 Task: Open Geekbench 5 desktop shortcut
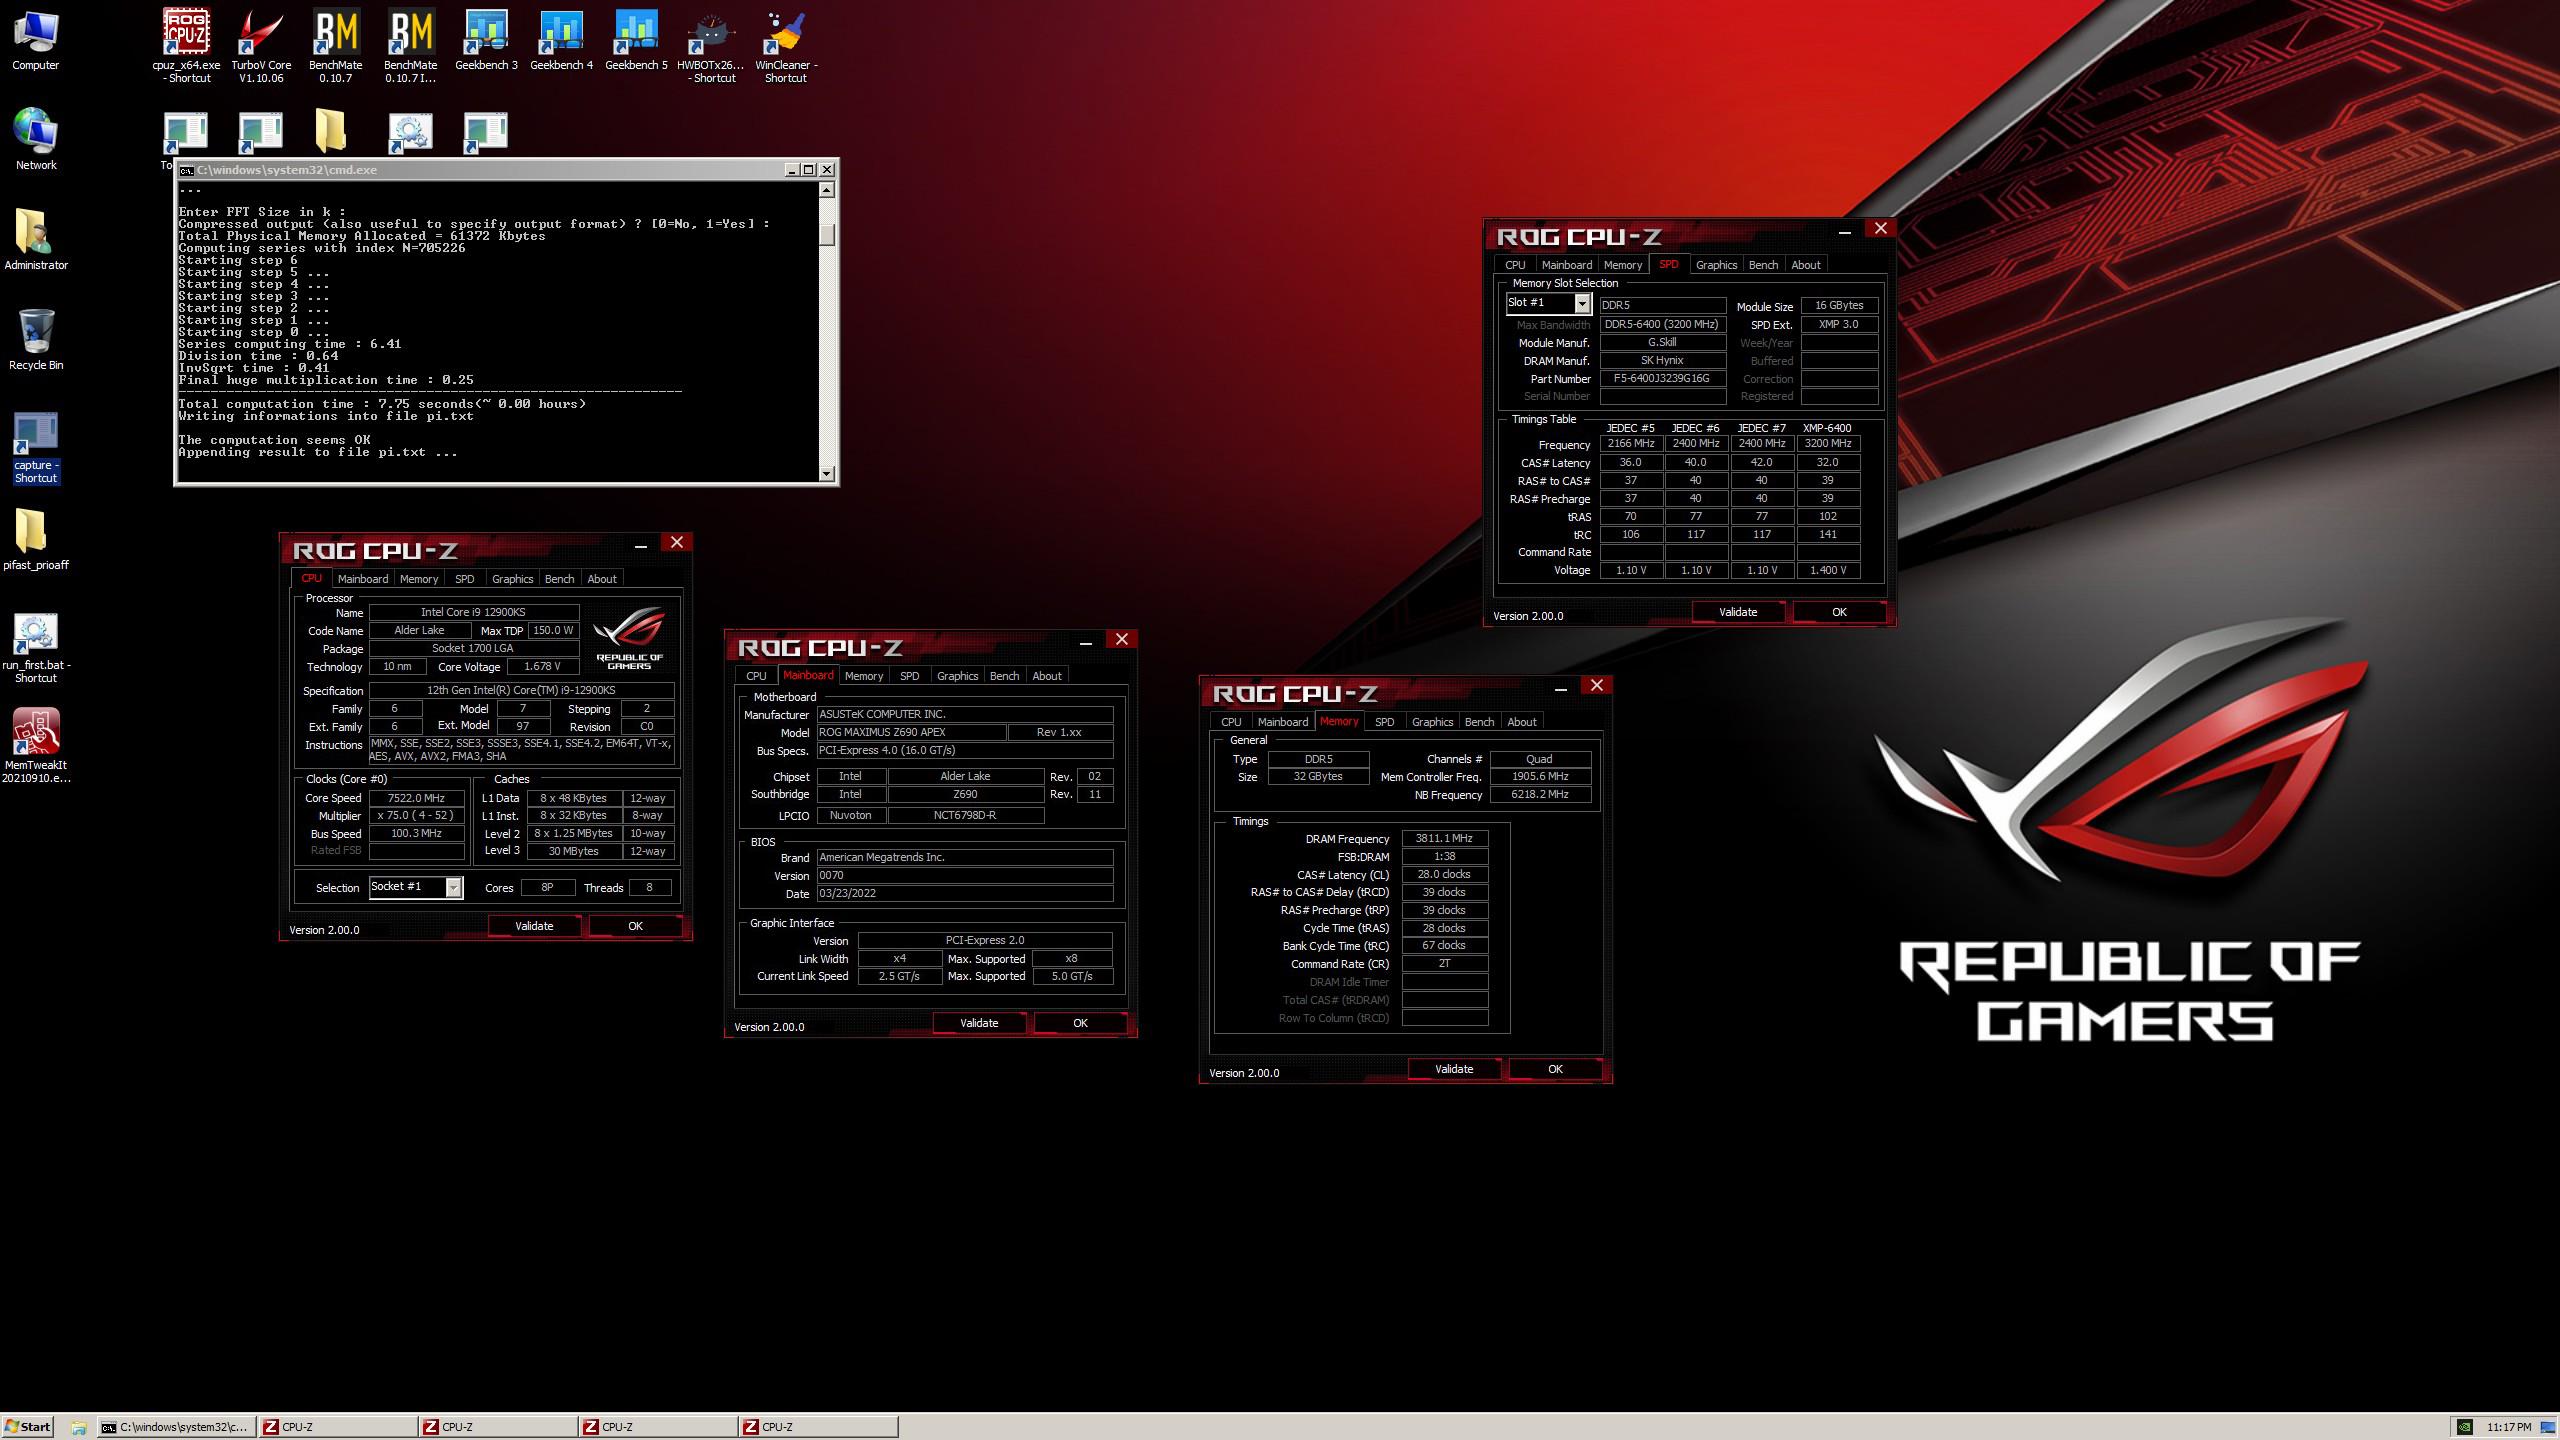pos(636,40)
